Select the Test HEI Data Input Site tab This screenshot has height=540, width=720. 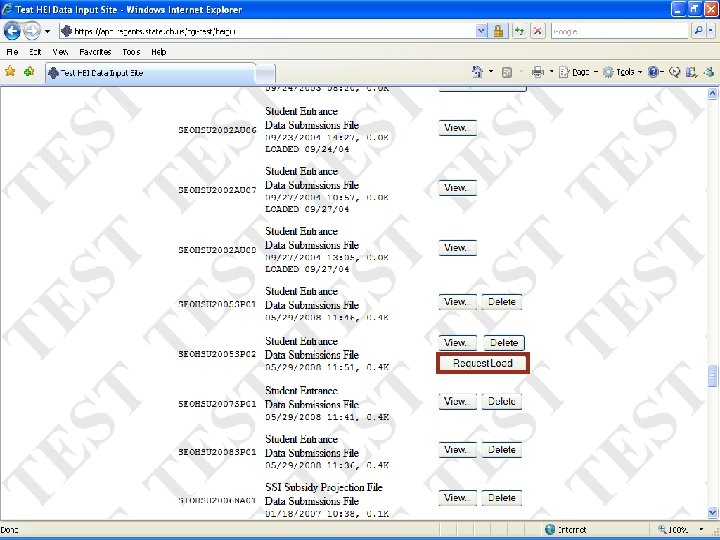(x=150, y=73)
